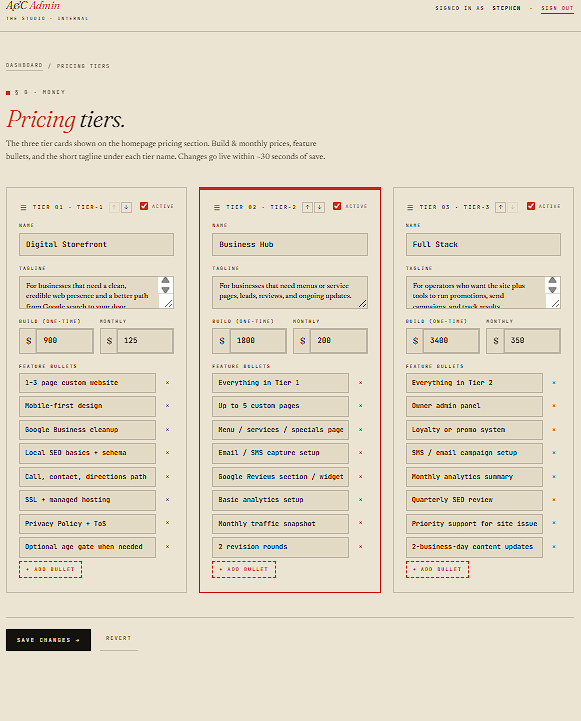Click the 1800 build price field
This screenshot has width=581, height=721.
[x=258, y=341]
